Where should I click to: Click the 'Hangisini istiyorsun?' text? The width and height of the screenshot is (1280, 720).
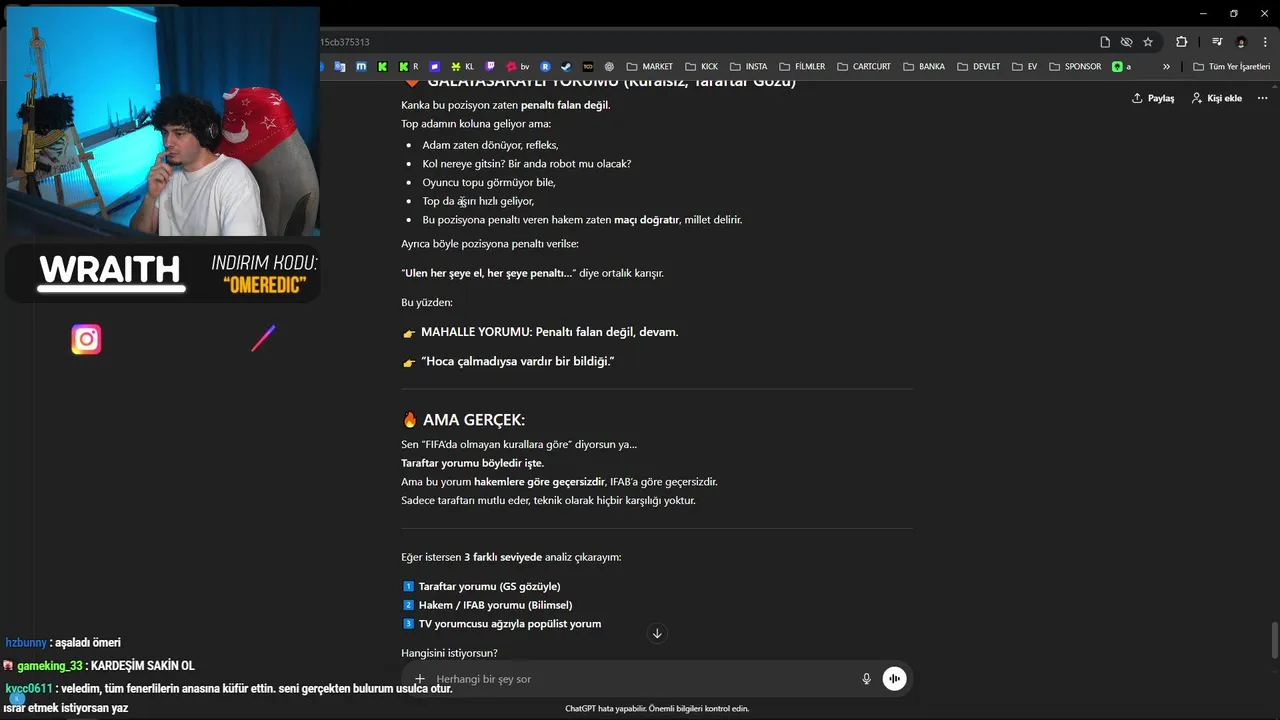[x=449, y=653]
